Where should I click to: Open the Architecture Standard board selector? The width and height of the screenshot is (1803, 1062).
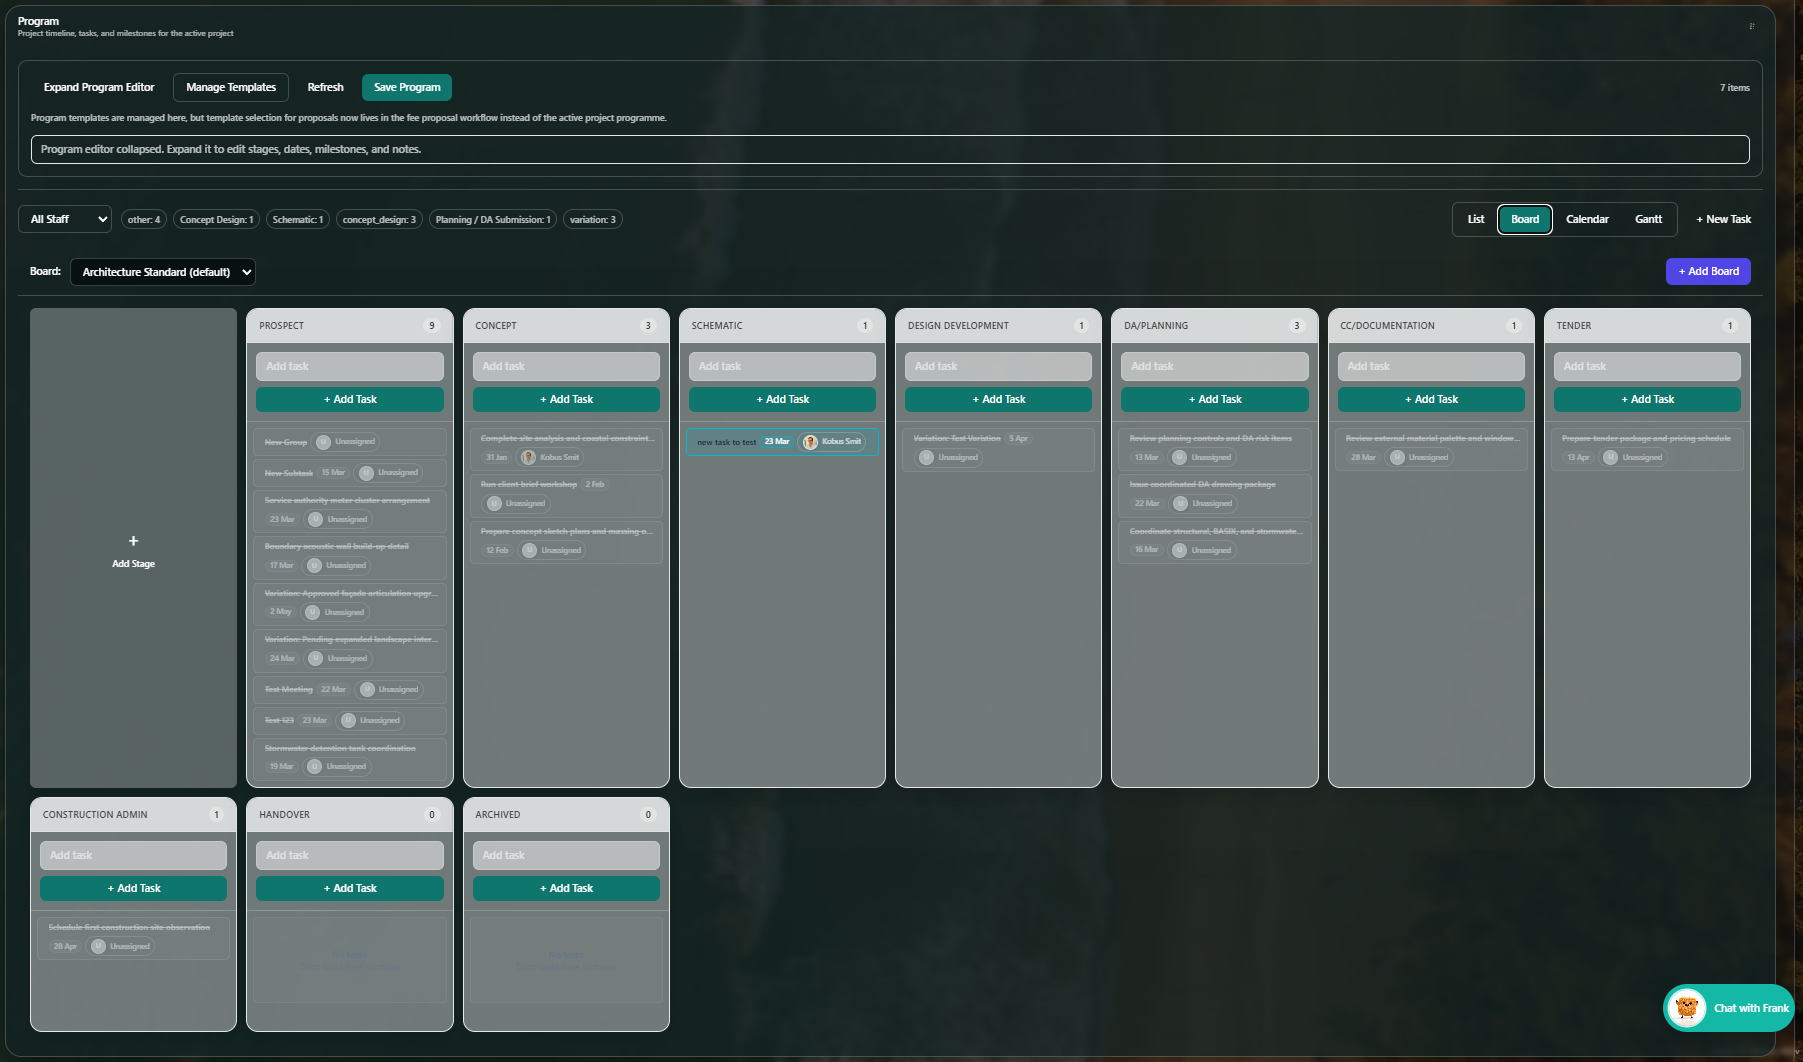[162, 271]
